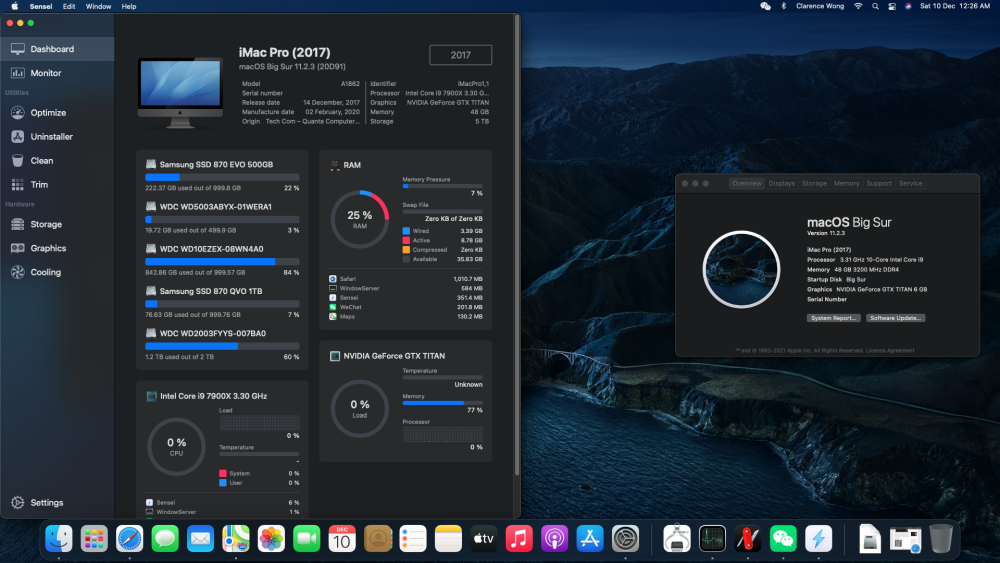
Task: Open Finder from the Dock
Action: click(x=59, y=539)
